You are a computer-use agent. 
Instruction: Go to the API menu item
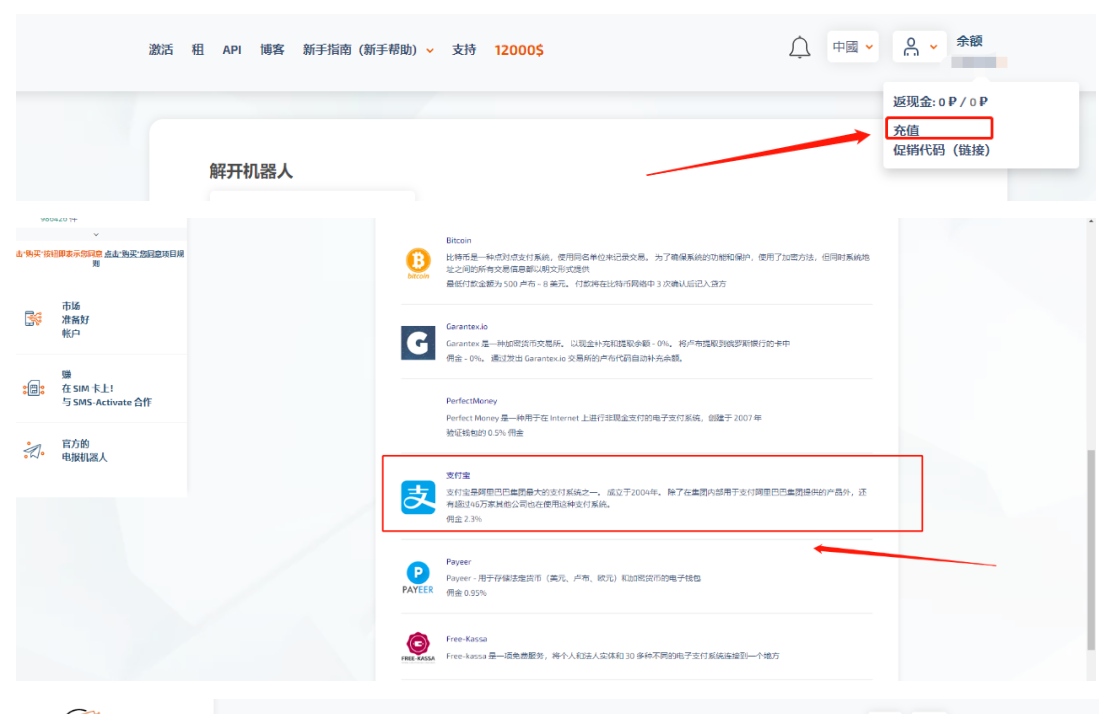click(x=232, y=50)
